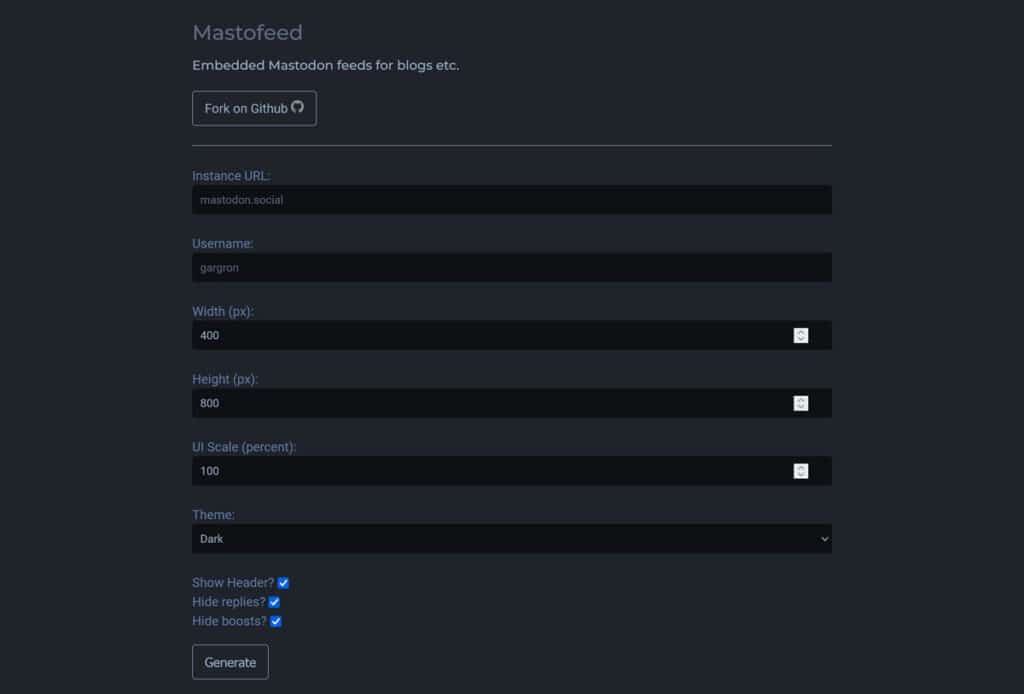The height and width of the screenshot is (694, 1024).
Task: Uncheck the Hide boosts option
Action: (x=276, y=620)
